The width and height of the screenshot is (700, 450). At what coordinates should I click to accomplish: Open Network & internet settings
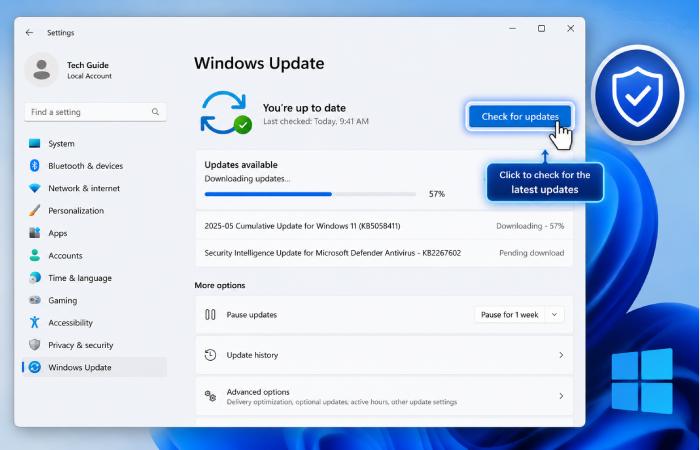click(95, 188)
